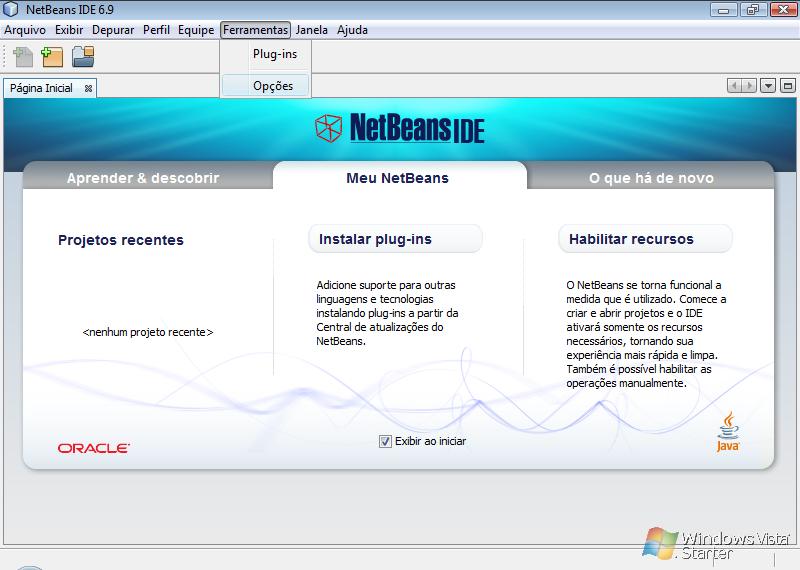Image resolution: width=800 pixels, height=570 pixels.
Task: Click the Habilitar recursos button
Action: tap(645, 239)
